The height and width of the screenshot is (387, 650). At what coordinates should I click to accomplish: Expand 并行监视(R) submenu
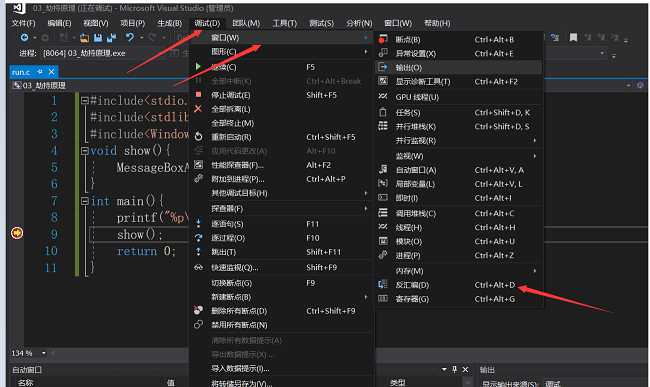[x=459, y=140]
